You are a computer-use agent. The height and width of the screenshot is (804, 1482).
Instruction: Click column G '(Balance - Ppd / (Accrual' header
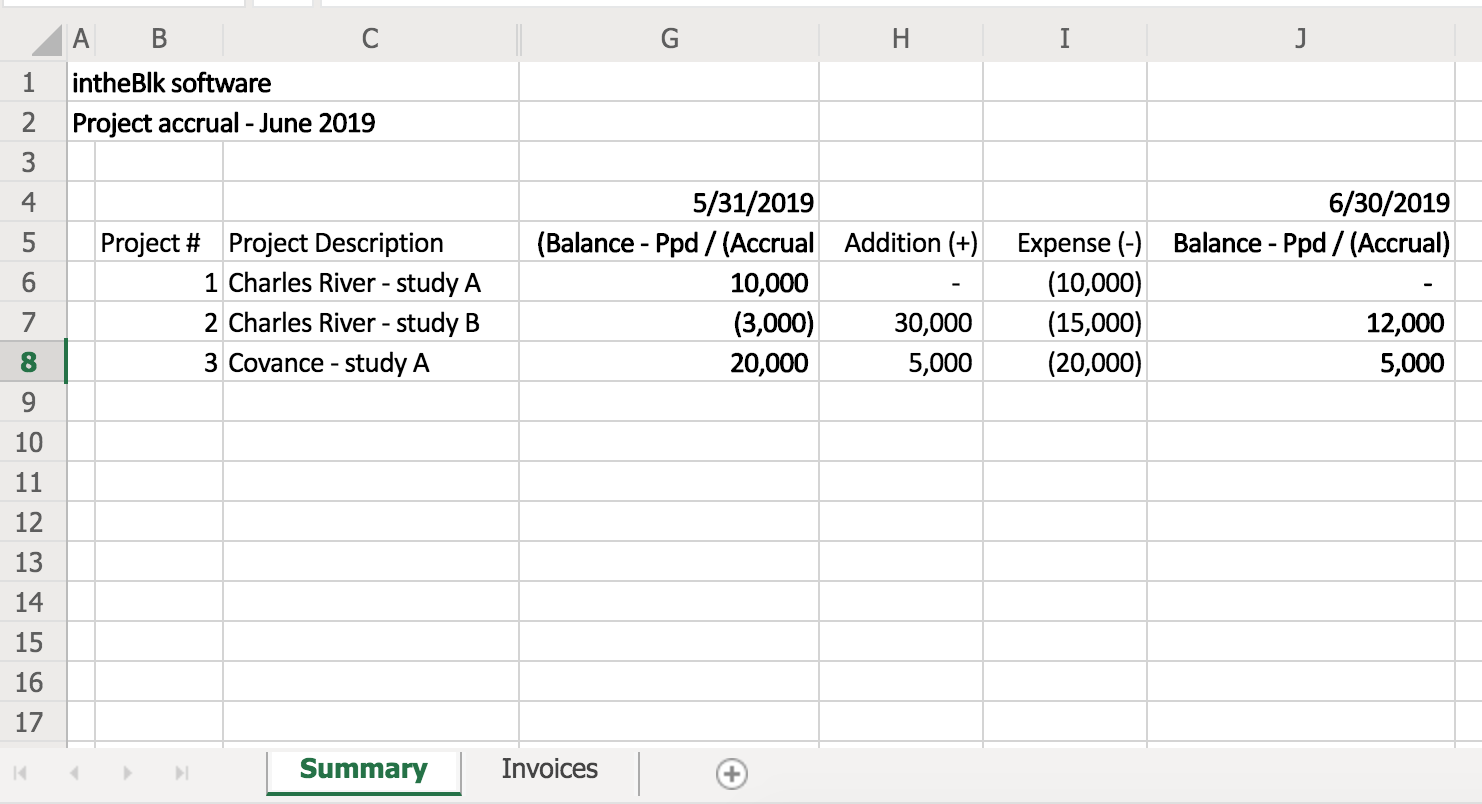tap(670, 242)
